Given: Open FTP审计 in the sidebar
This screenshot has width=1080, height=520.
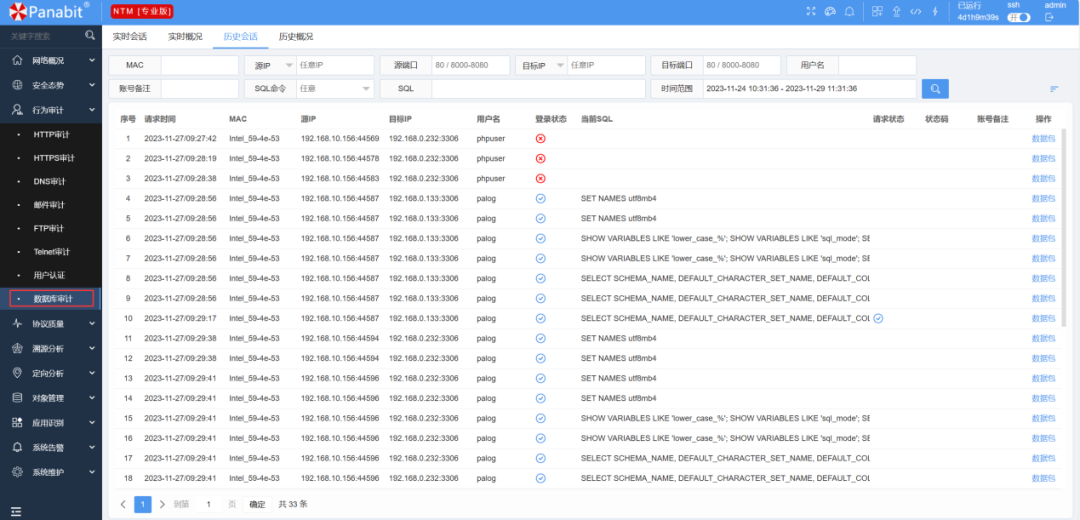Looking at the screenshot, I should (48, 228).
